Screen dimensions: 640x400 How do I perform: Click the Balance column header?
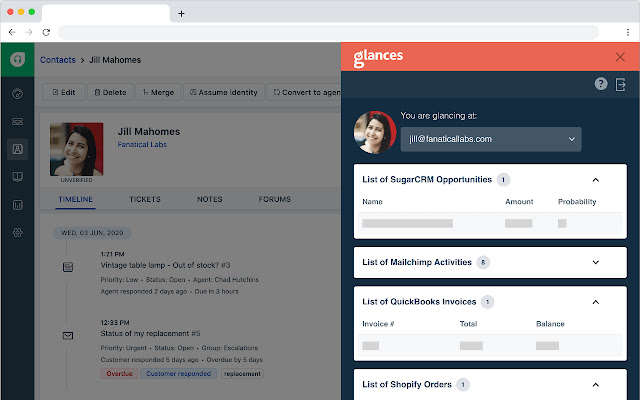[x=550, y=324]
